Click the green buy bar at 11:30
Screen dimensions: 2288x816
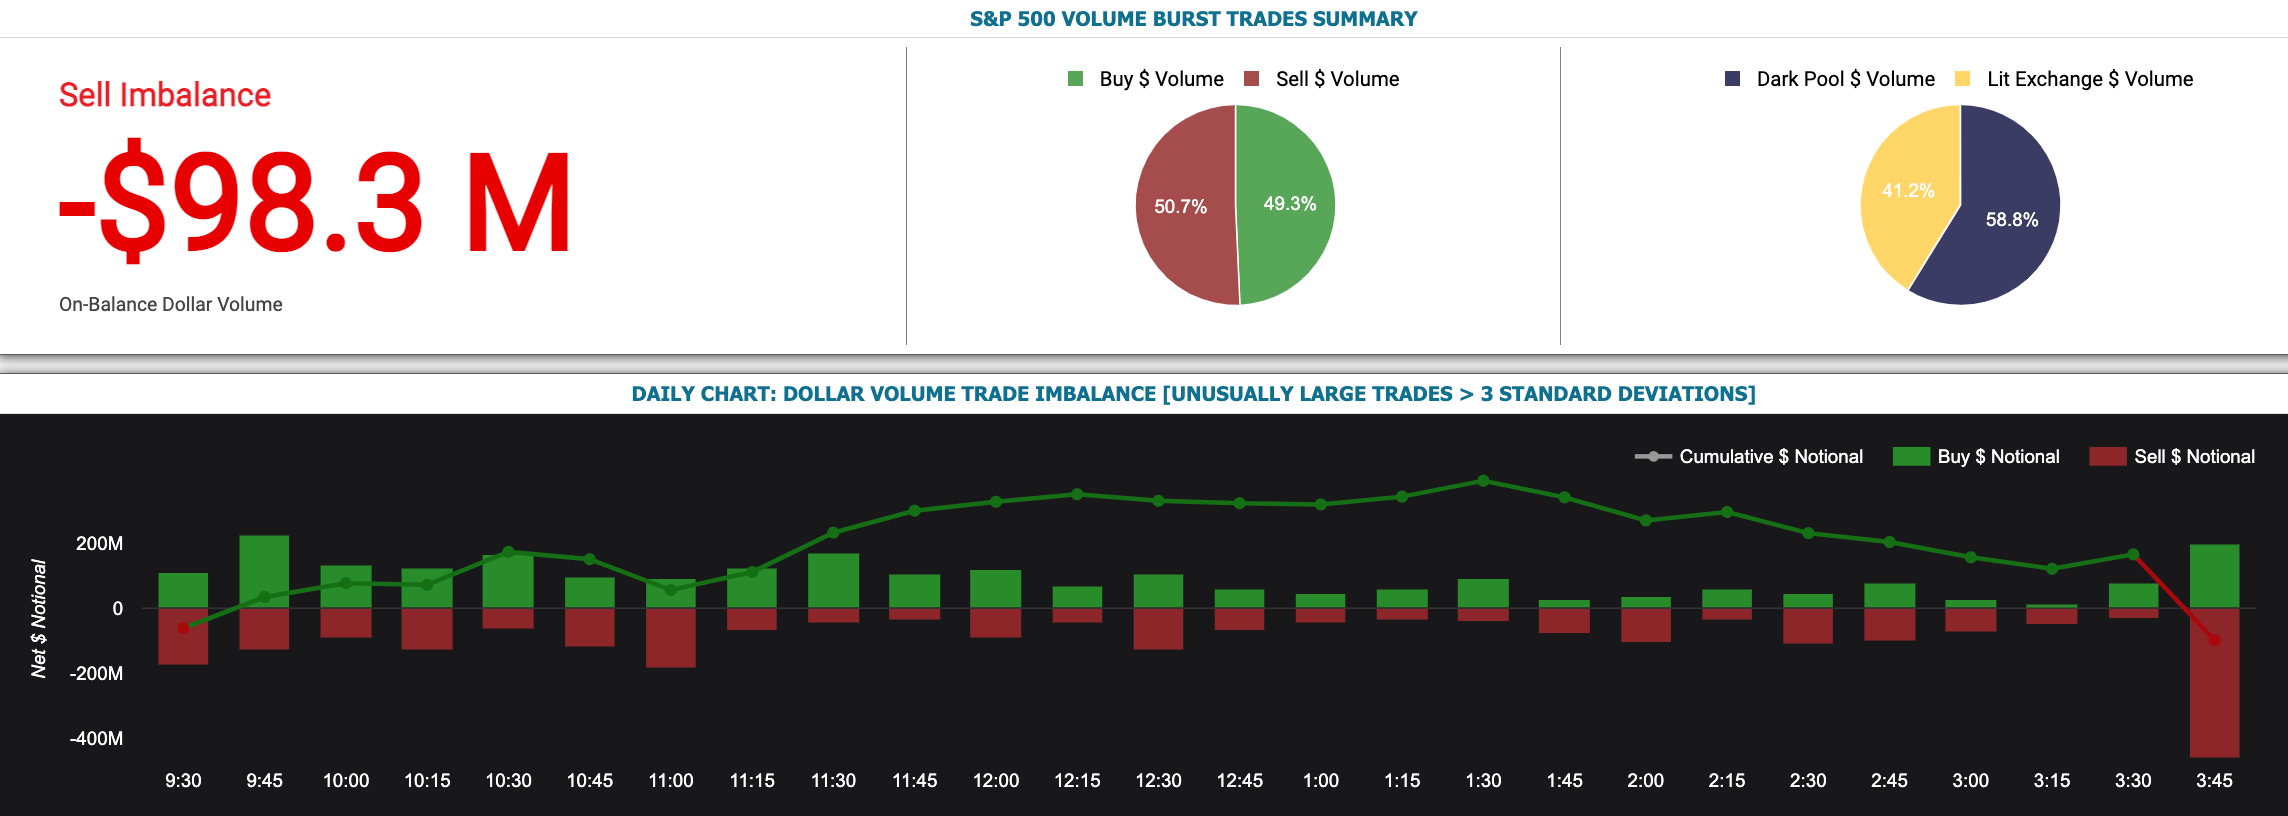click(834, 581)
